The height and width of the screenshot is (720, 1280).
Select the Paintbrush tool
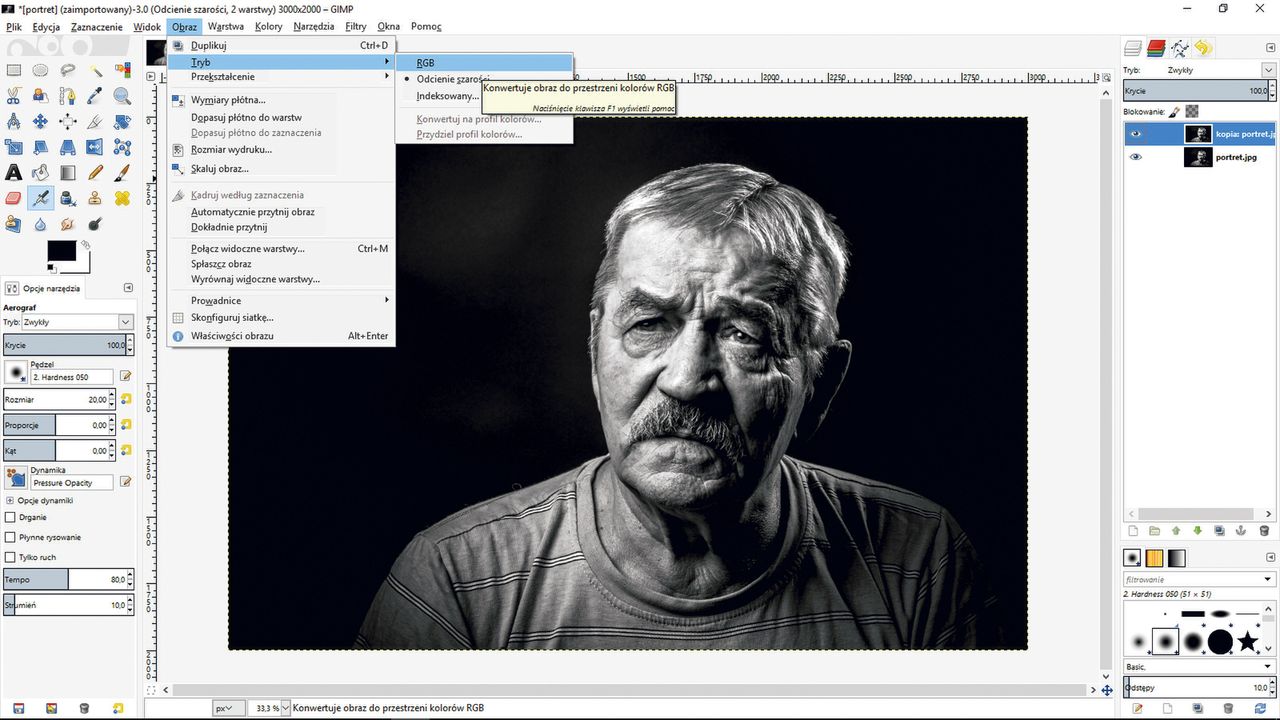click(122, 173)
